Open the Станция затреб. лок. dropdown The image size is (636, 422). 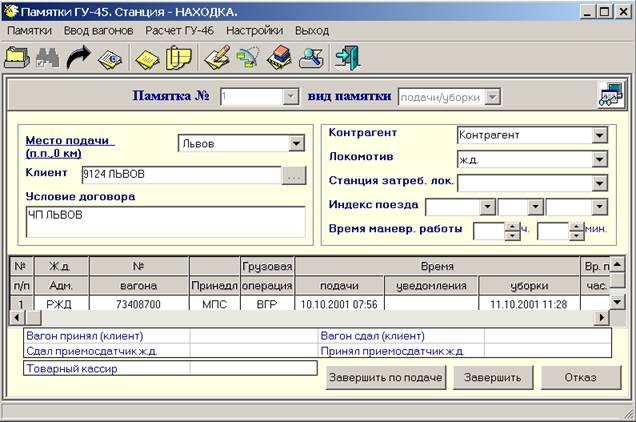(599, 183)
